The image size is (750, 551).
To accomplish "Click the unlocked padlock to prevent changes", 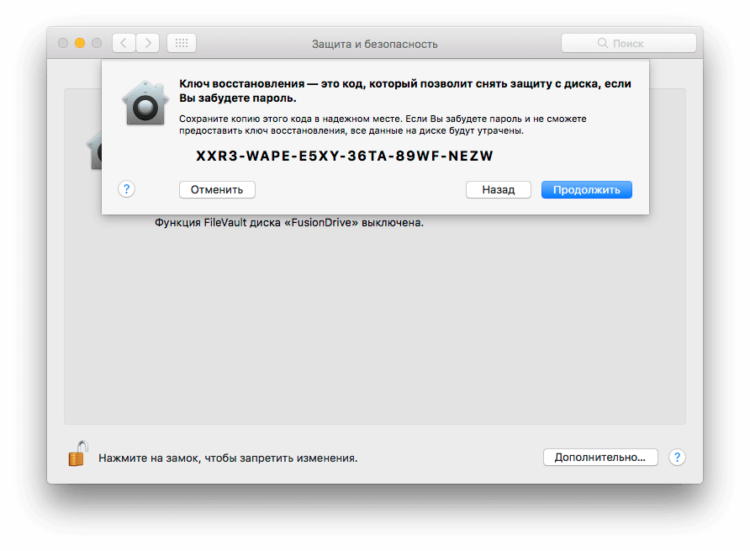I will tap(78, 453).
